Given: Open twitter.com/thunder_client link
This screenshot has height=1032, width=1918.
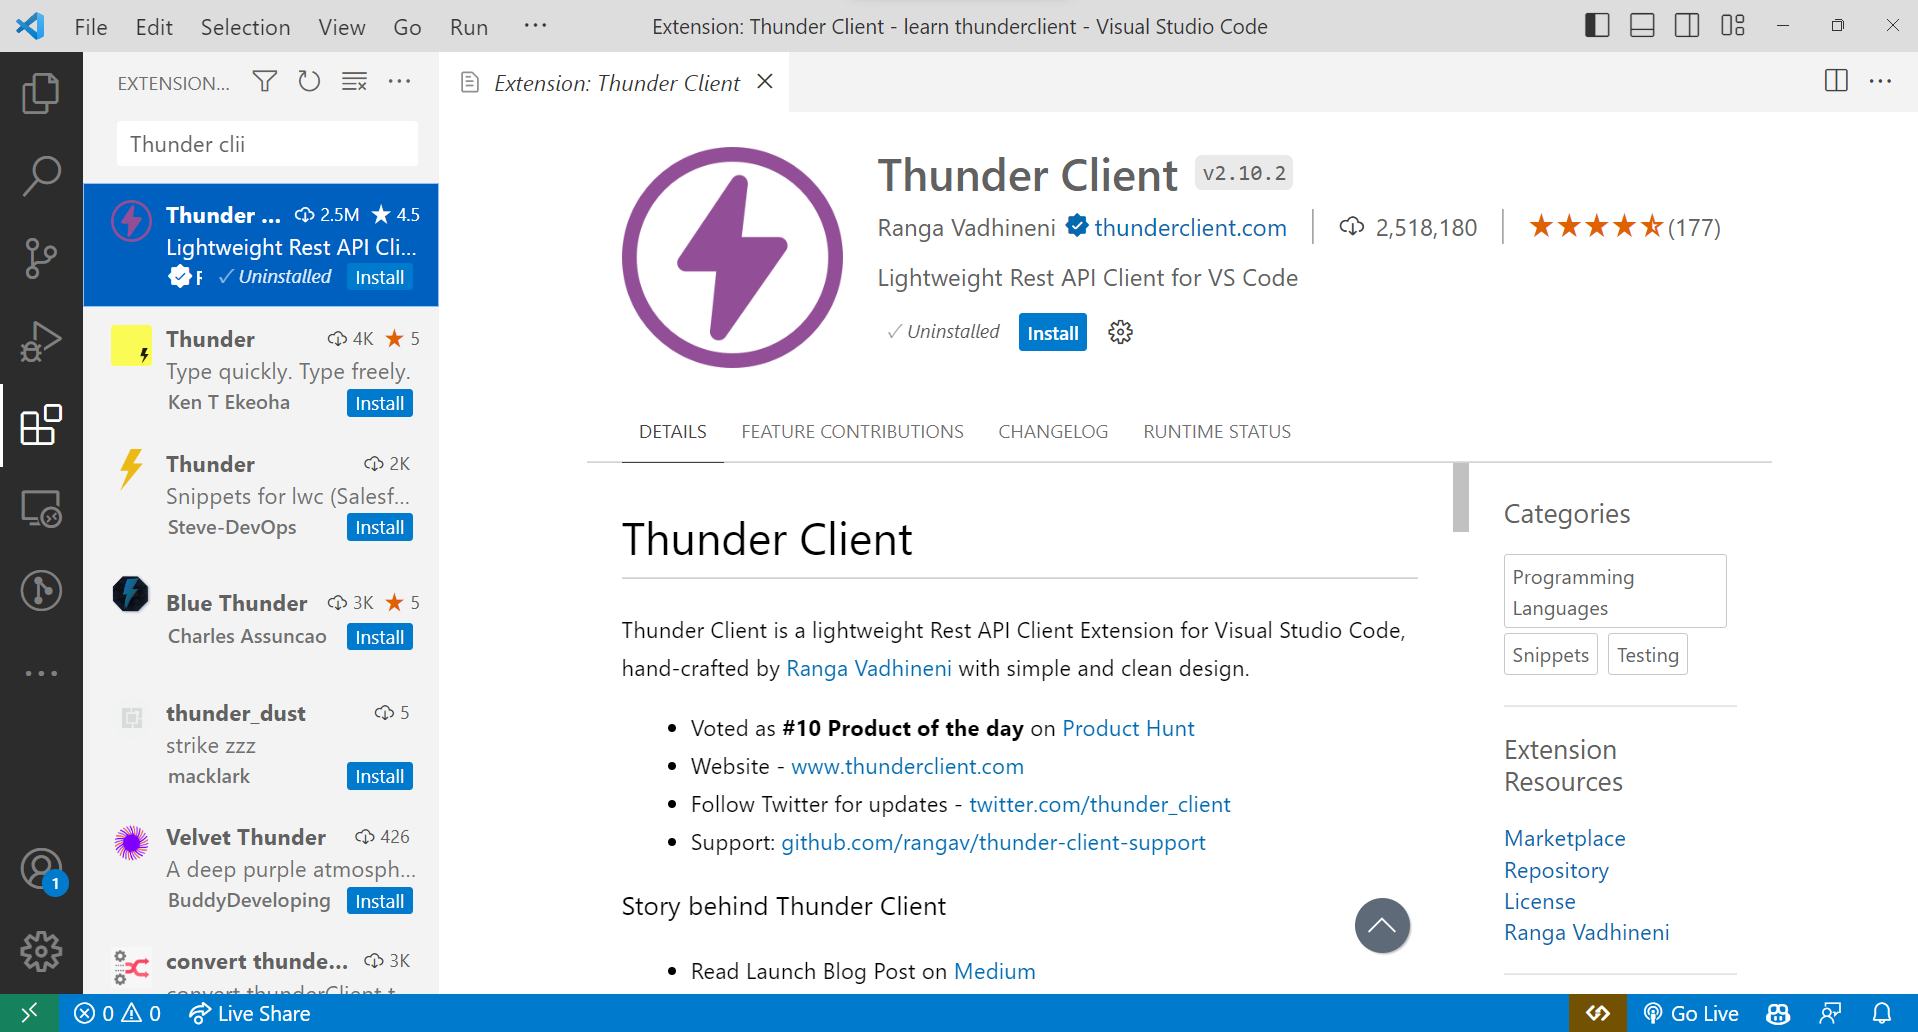Looking at the screenshot, I should tap(1099, 804).
